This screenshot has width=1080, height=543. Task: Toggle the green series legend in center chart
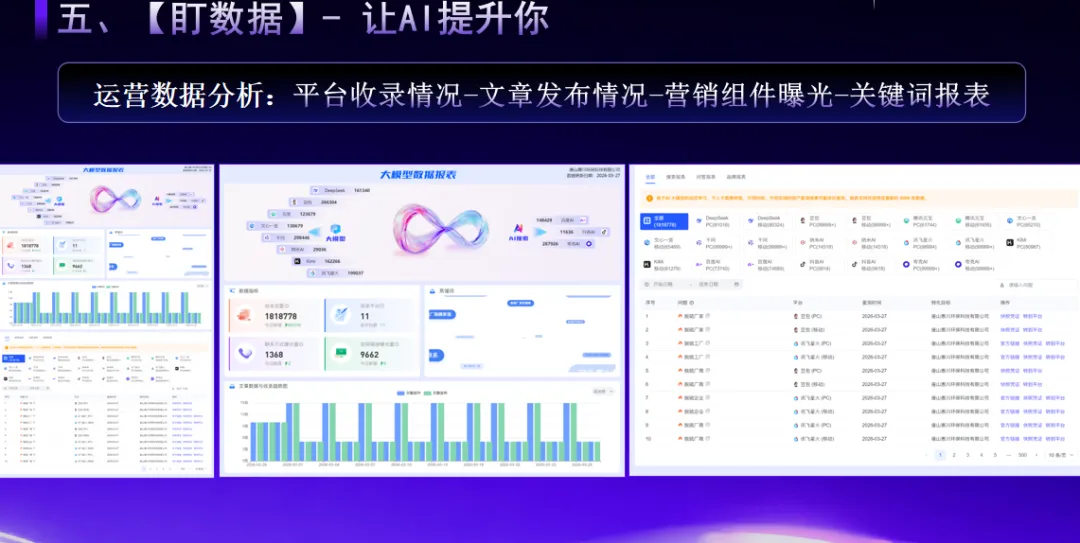[435, 393]
